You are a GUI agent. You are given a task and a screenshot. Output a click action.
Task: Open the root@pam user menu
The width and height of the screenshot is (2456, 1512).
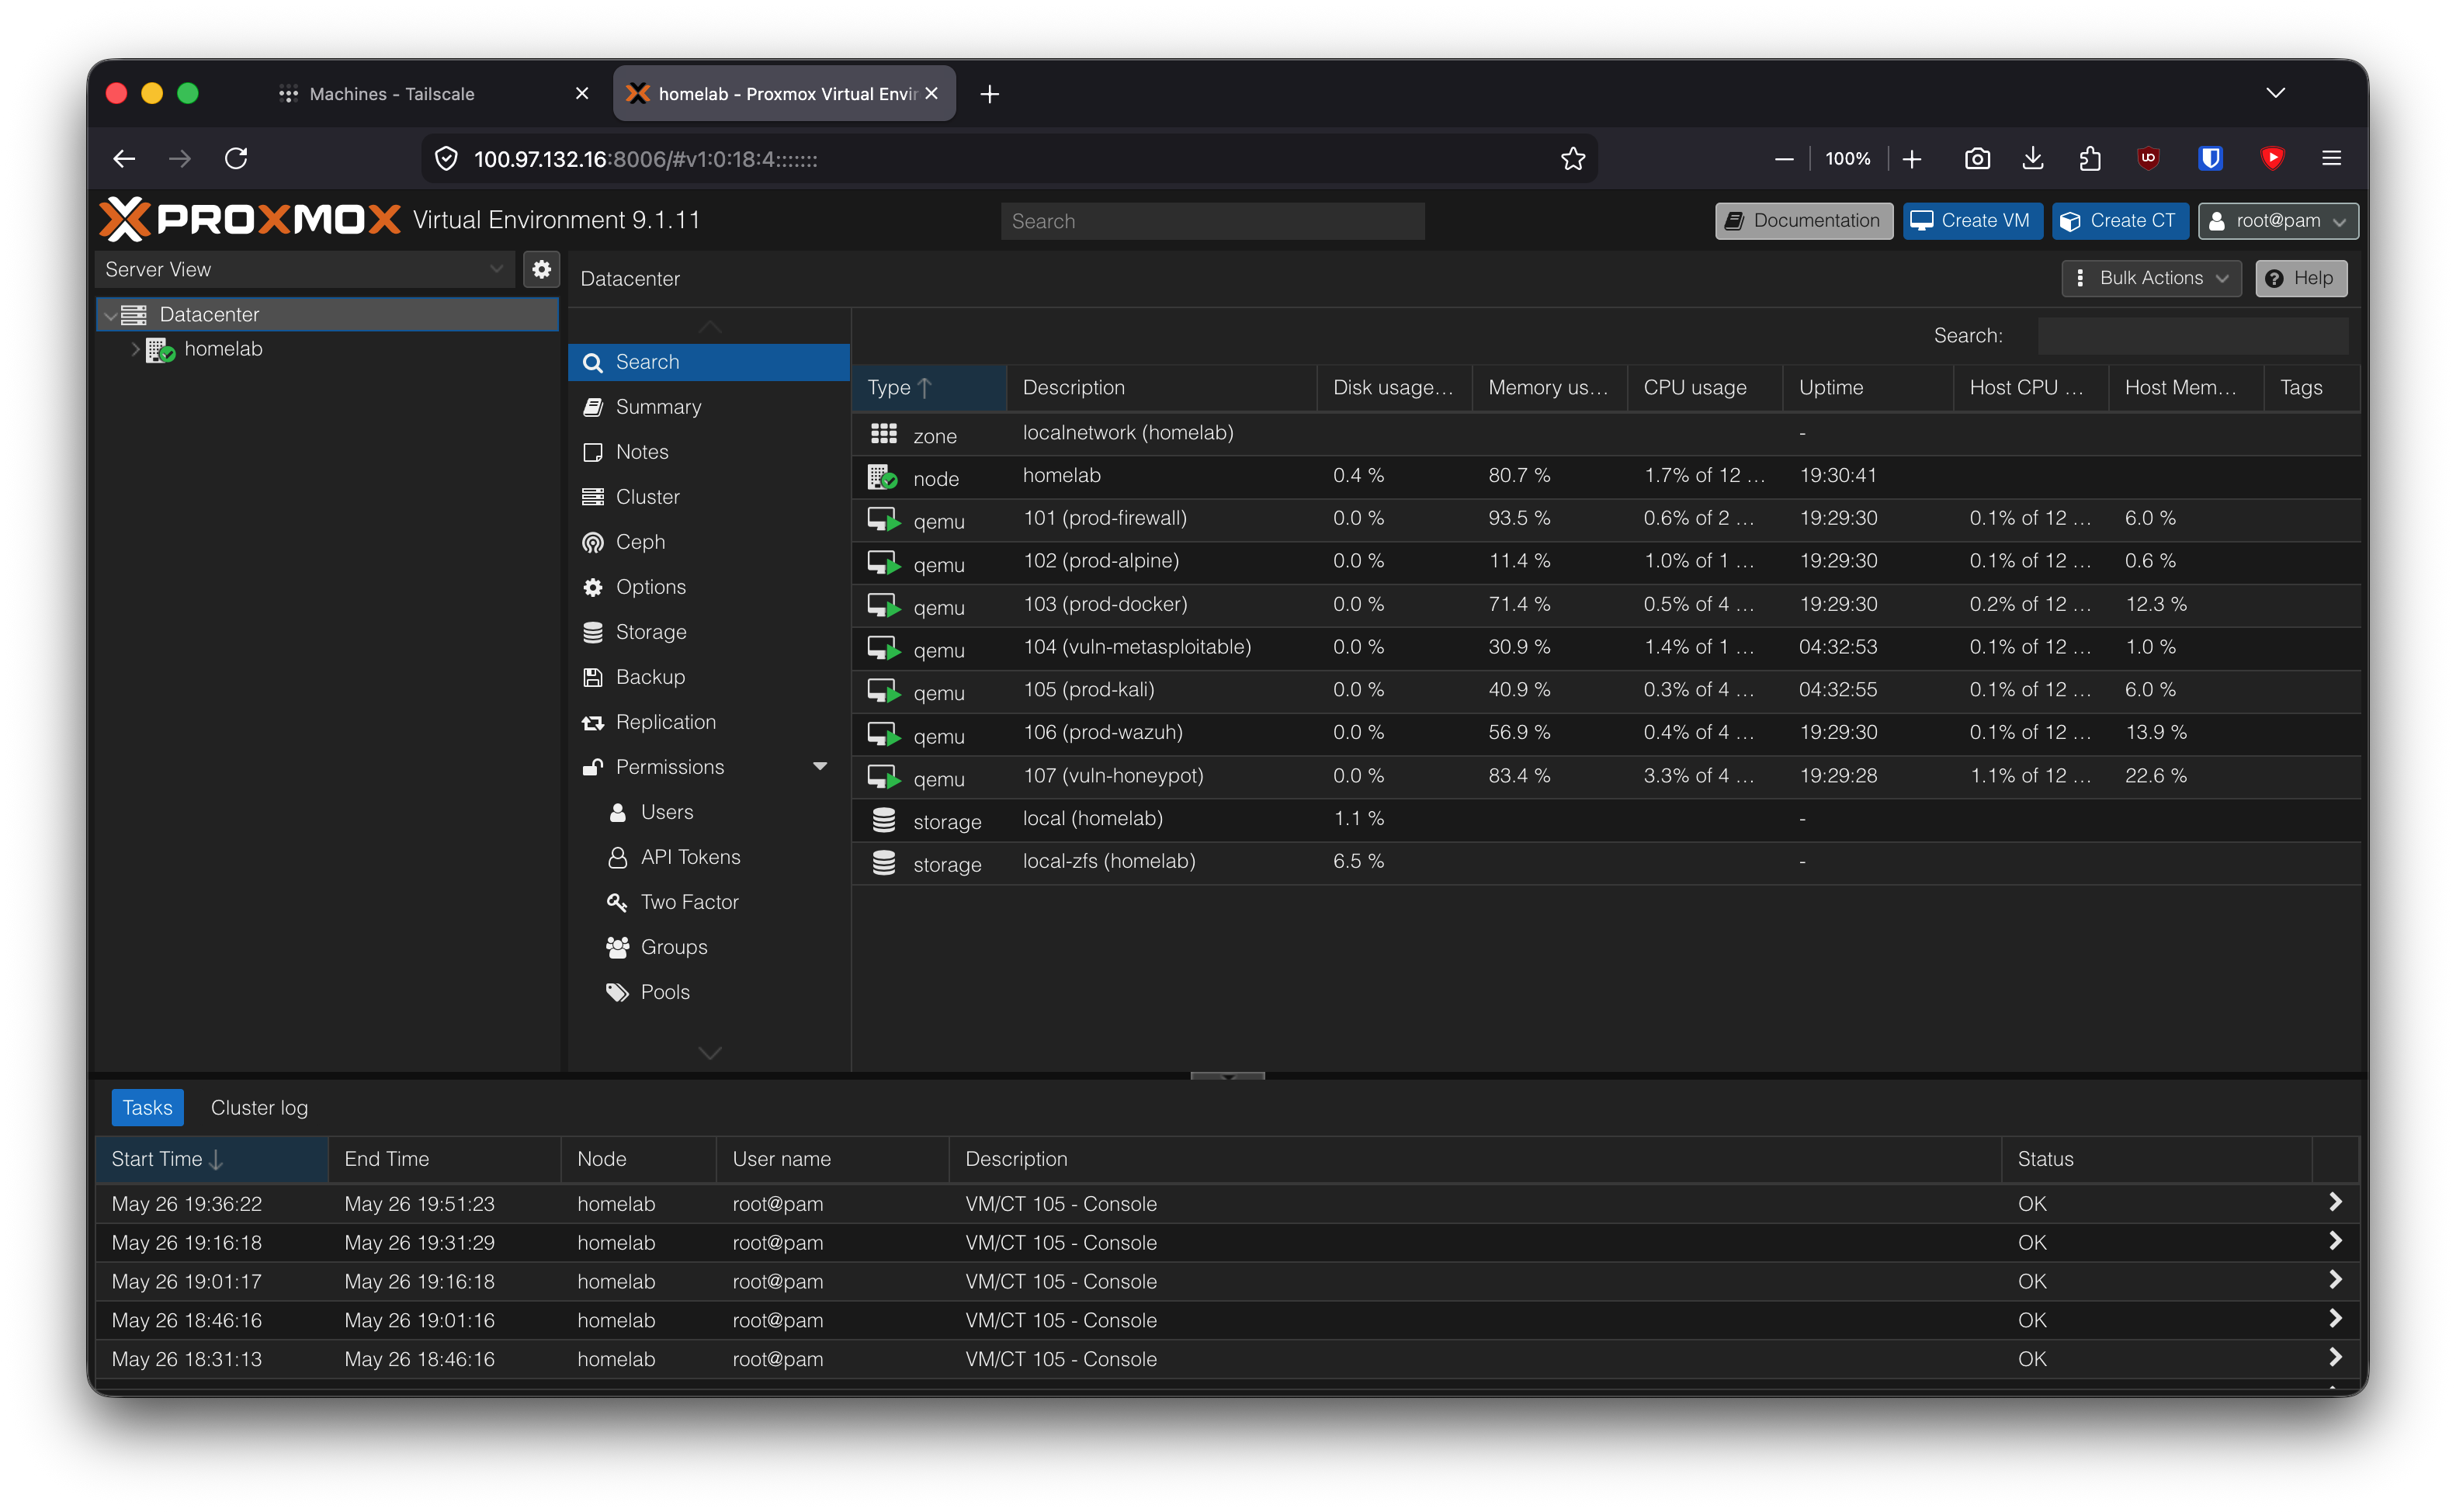tap(2278, 221)
